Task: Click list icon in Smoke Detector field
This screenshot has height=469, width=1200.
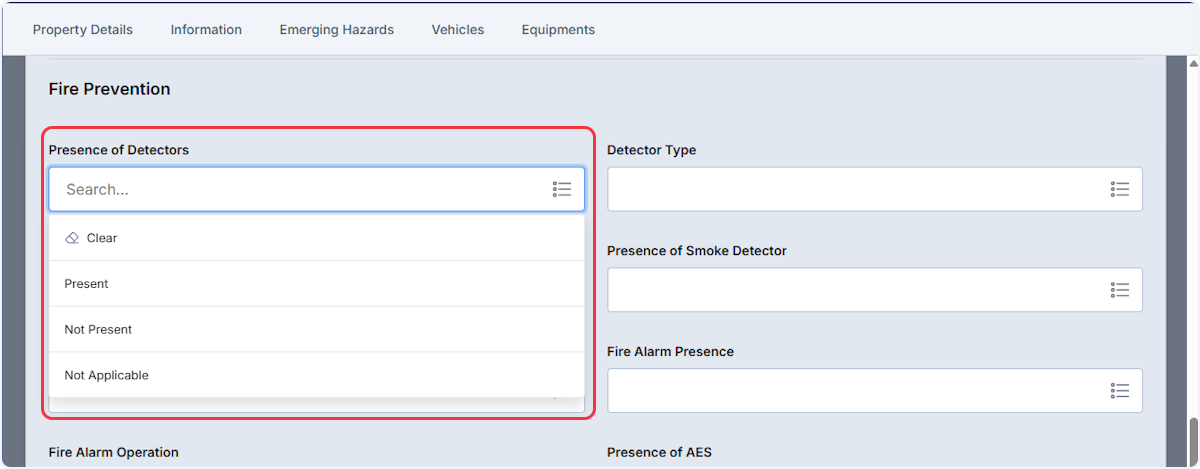Action: point(1120,290)
